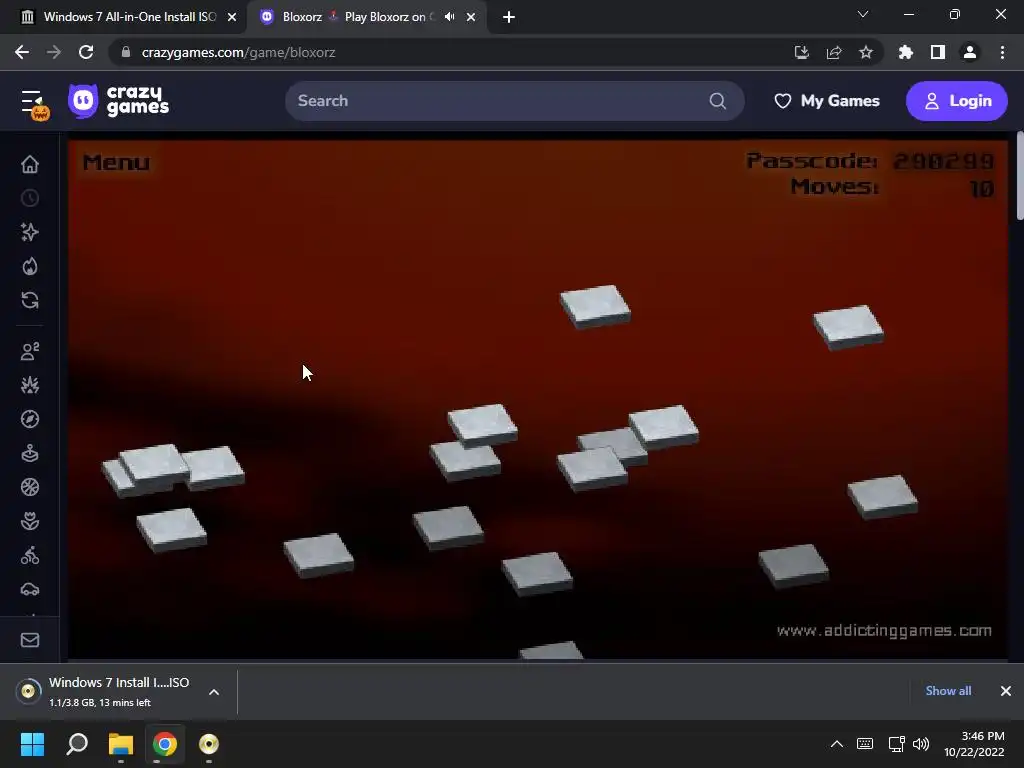The image size is (1024, 768).
Task: Open taskbar search
Action: pos(77,744)
